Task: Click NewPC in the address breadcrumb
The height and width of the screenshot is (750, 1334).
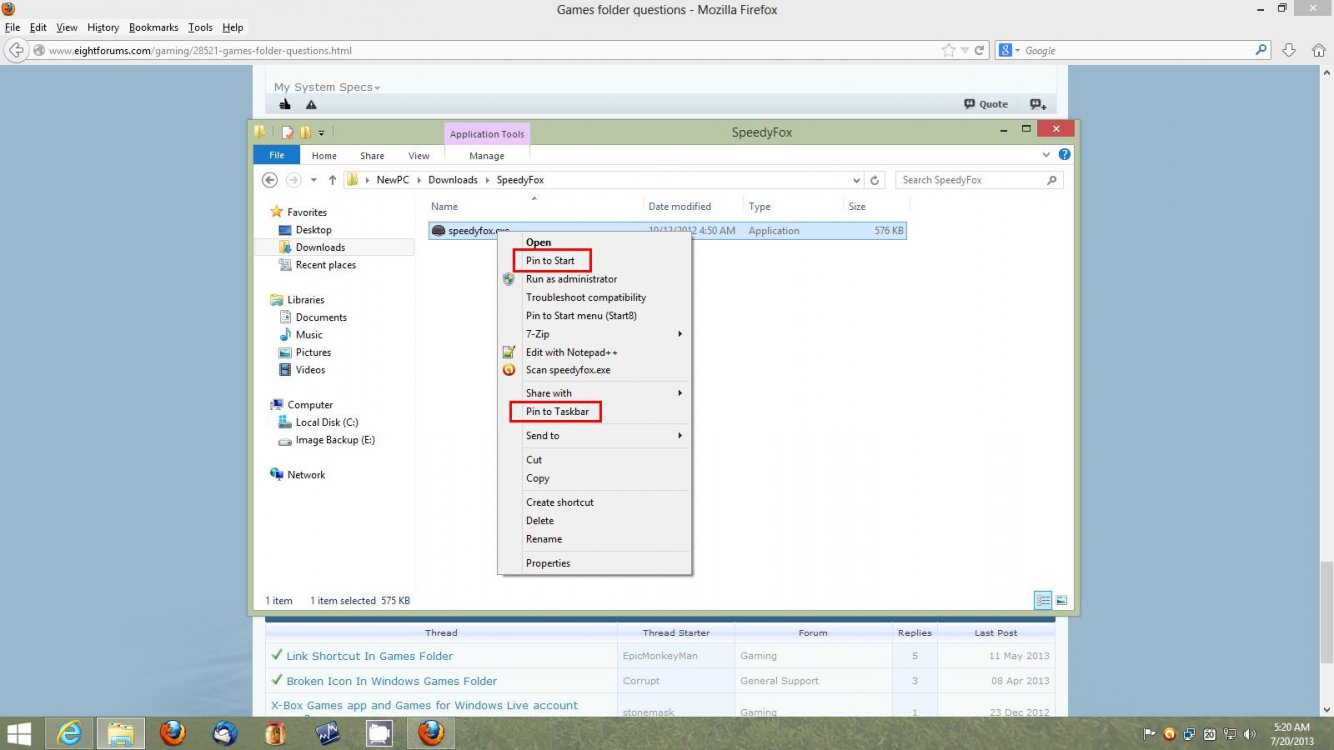Action: coord(393,180)
